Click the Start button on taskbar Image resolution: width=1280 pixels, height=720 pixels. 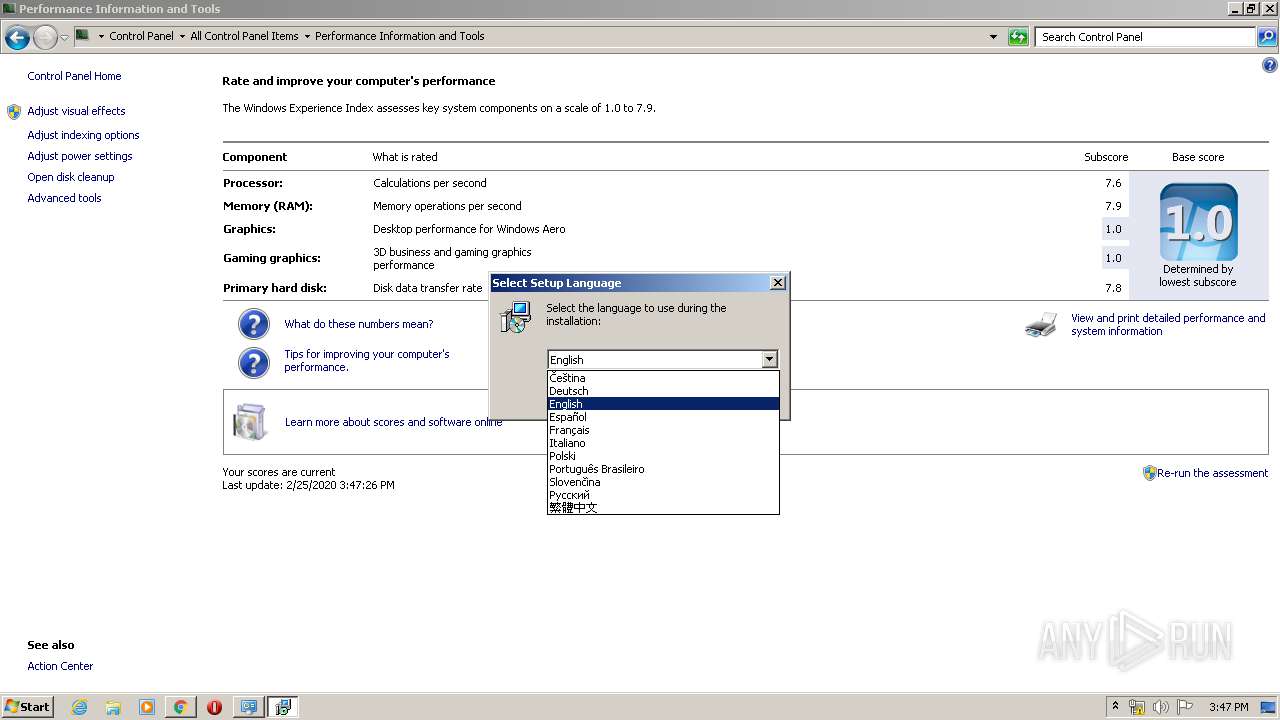pos(27,706)
